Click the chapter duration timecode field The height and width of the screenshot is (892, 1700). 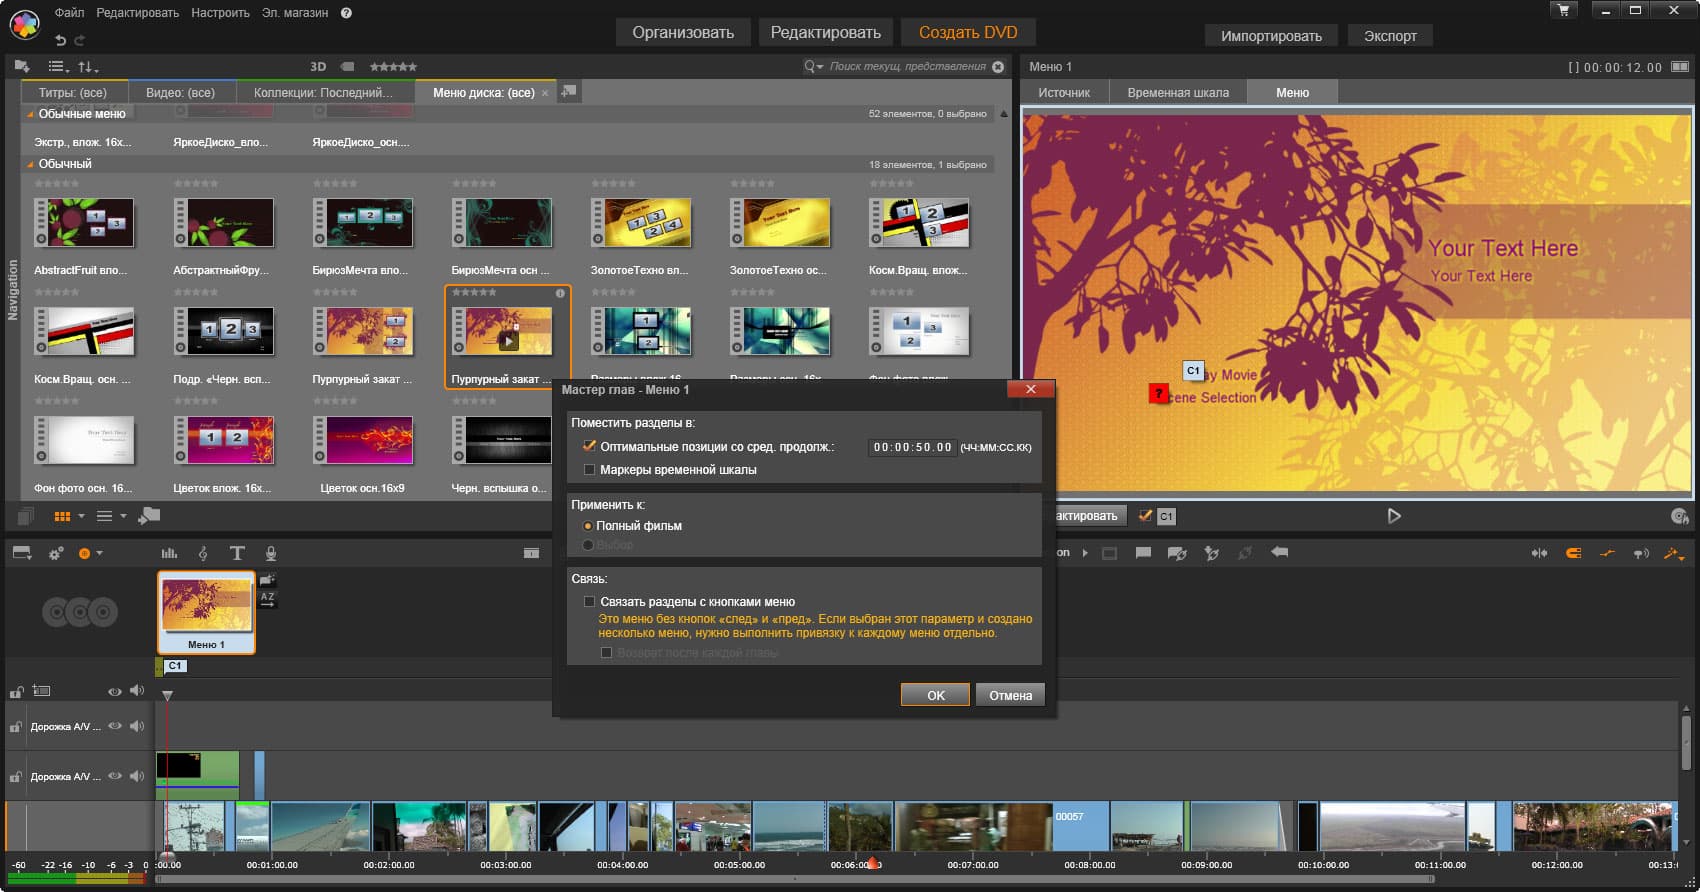pyautogui.click(x=912, y=448)
